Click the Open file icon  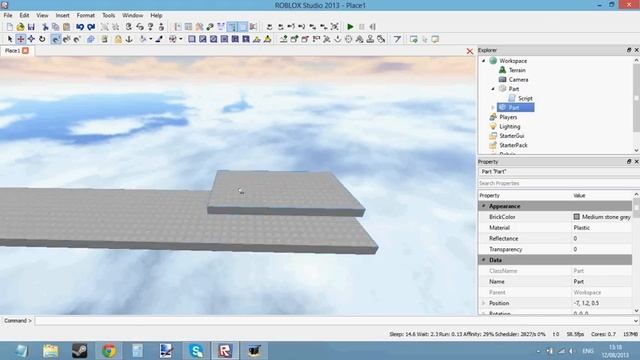tap(20, 27)
